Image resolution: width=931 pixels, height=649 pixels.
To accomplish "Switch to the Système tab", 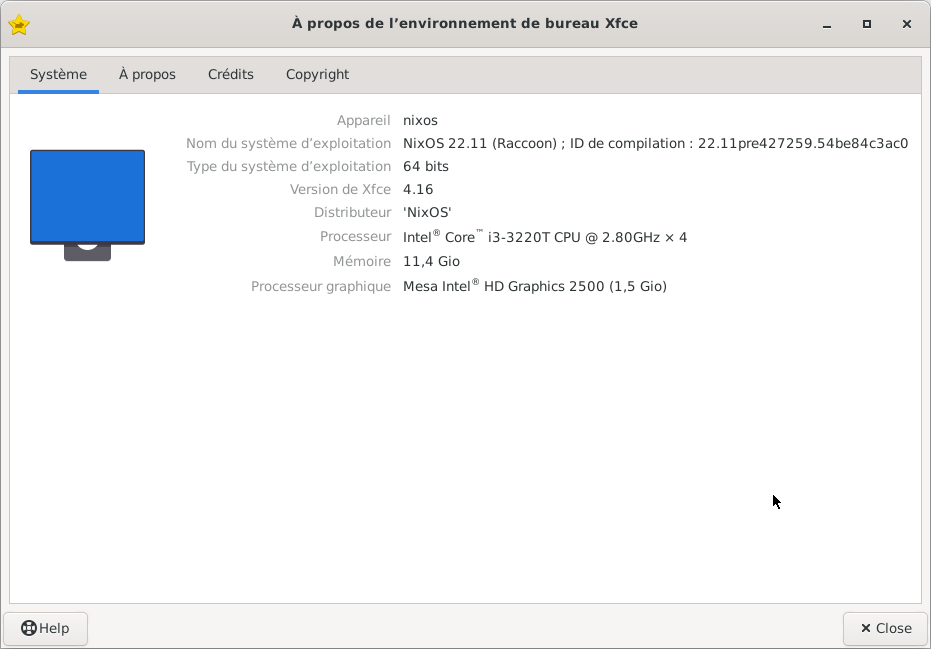I will [x=58, y=74].
